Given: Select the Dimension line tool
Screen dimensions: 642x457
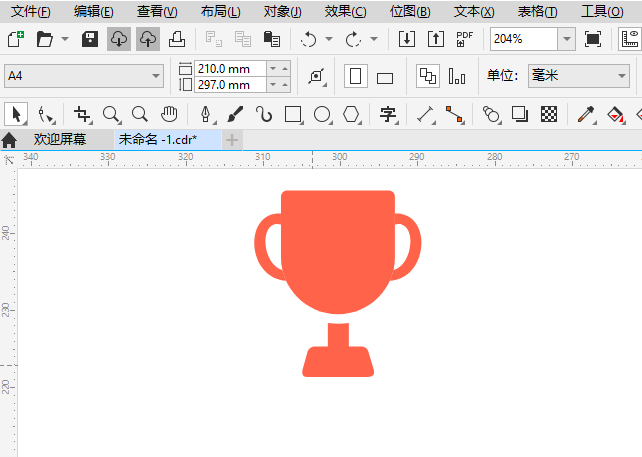Looking at the screenshot, I should [x=426, y=114].
